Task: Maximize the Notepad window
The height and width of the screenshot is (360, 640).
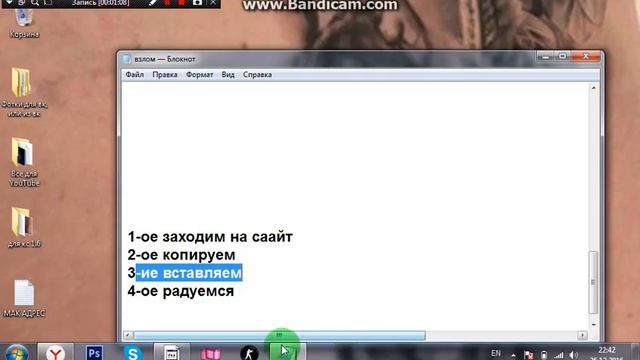Action: point(562,56)
